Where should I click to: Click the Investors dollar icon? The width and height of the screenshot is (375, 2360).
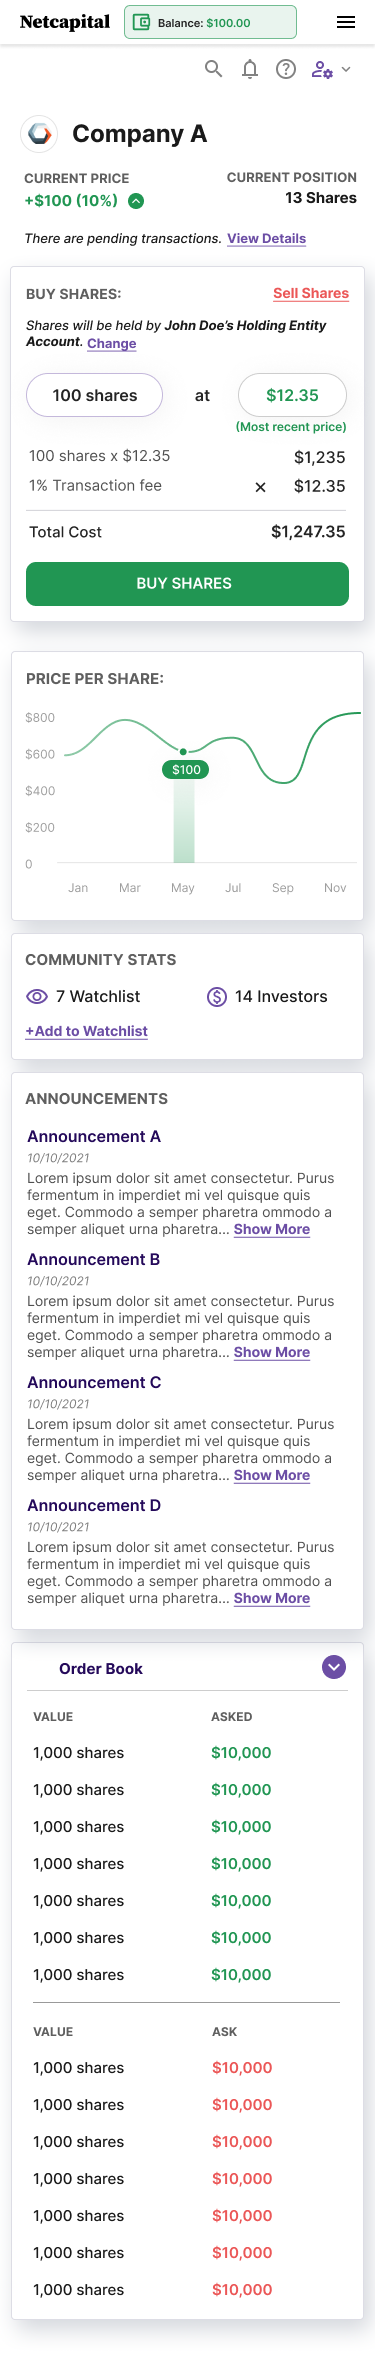click(217, 997)
